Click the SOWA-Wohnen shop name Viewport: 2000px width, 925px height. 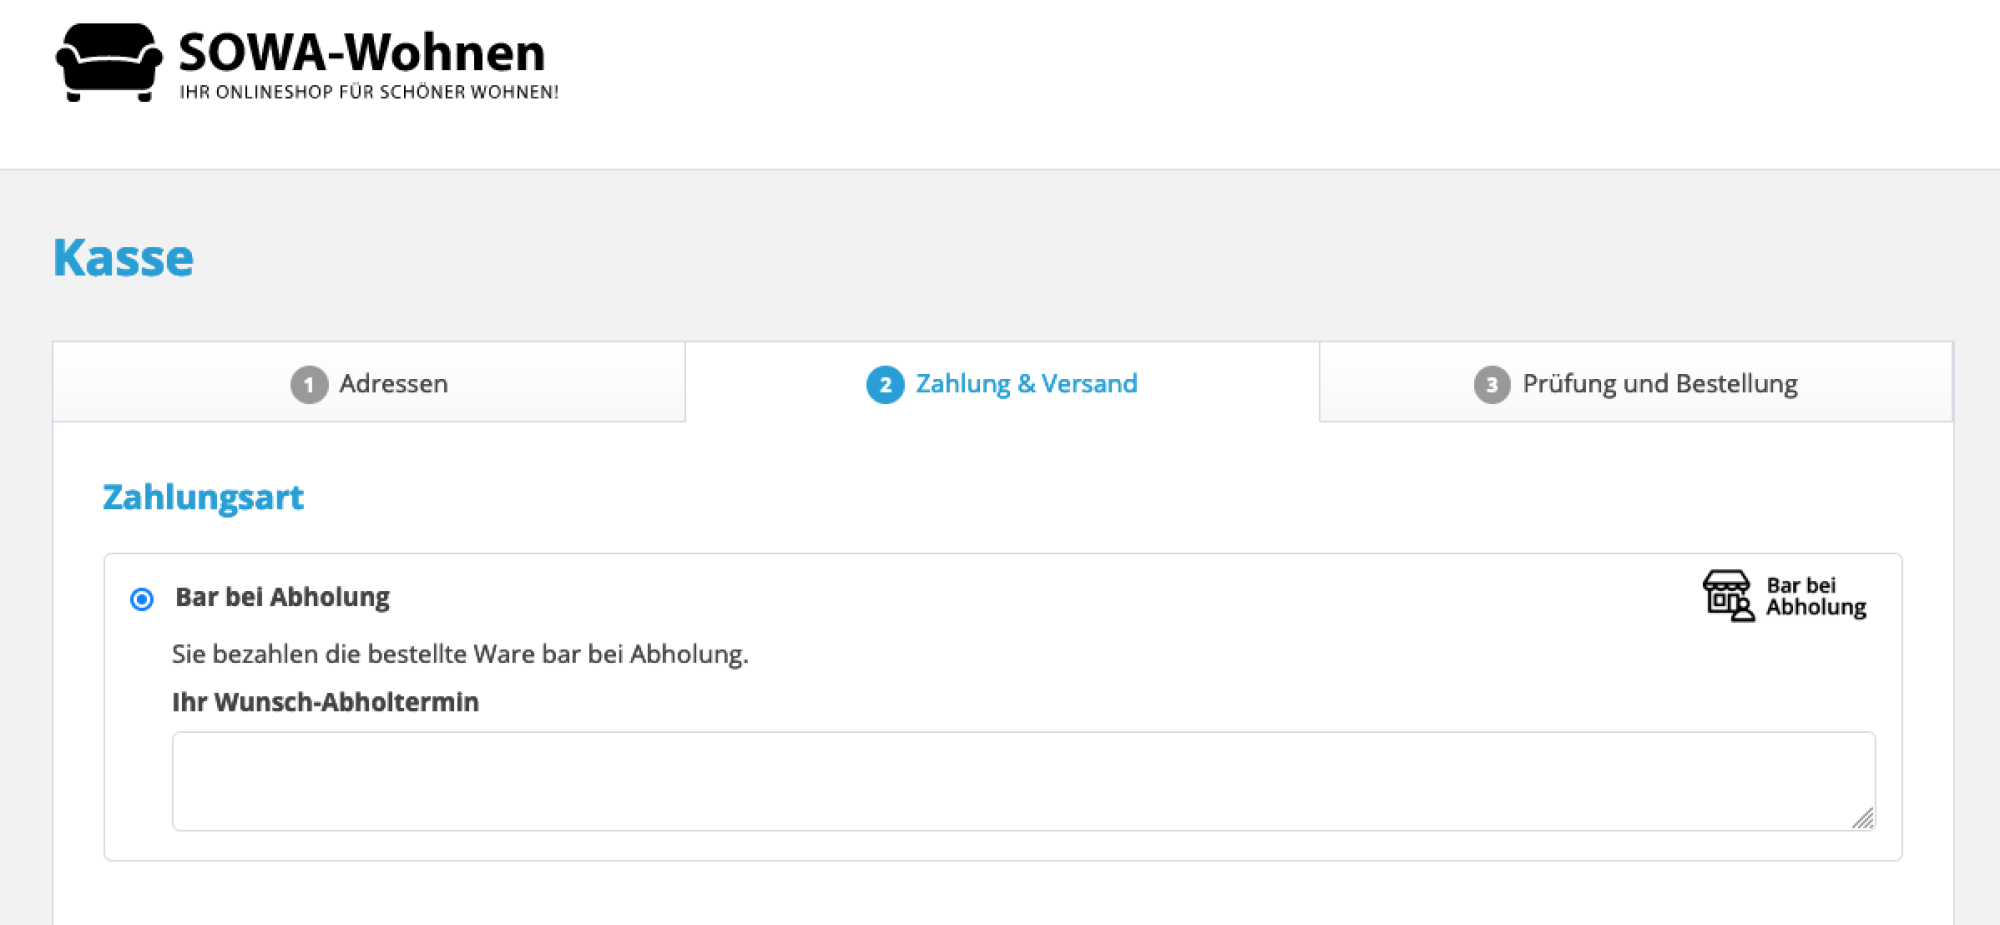[x=362, y=53]
